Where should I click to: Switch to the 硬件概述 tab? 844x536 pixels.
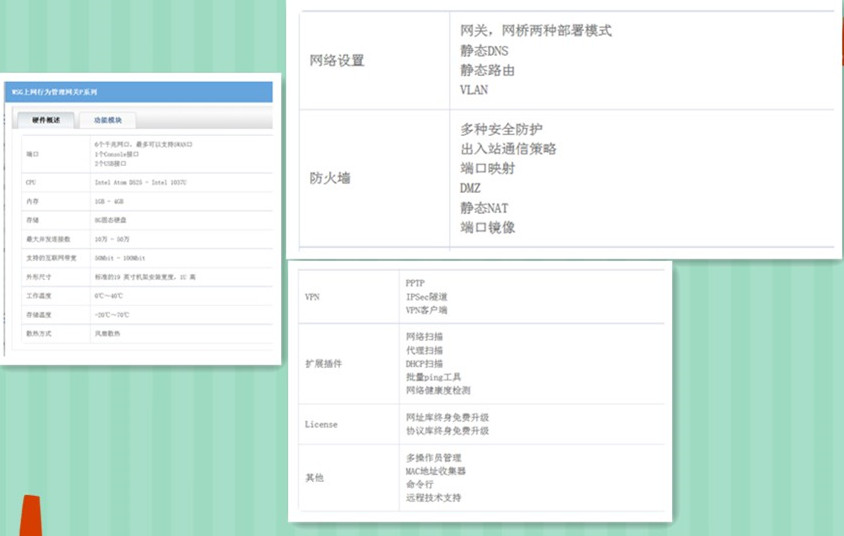coord(45,120)
